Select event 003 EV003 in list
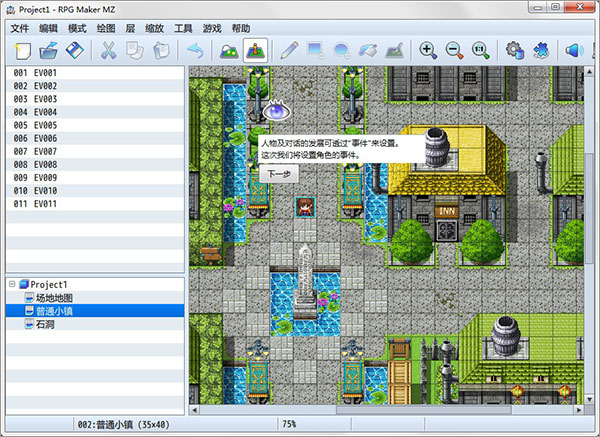 (95, 99)
